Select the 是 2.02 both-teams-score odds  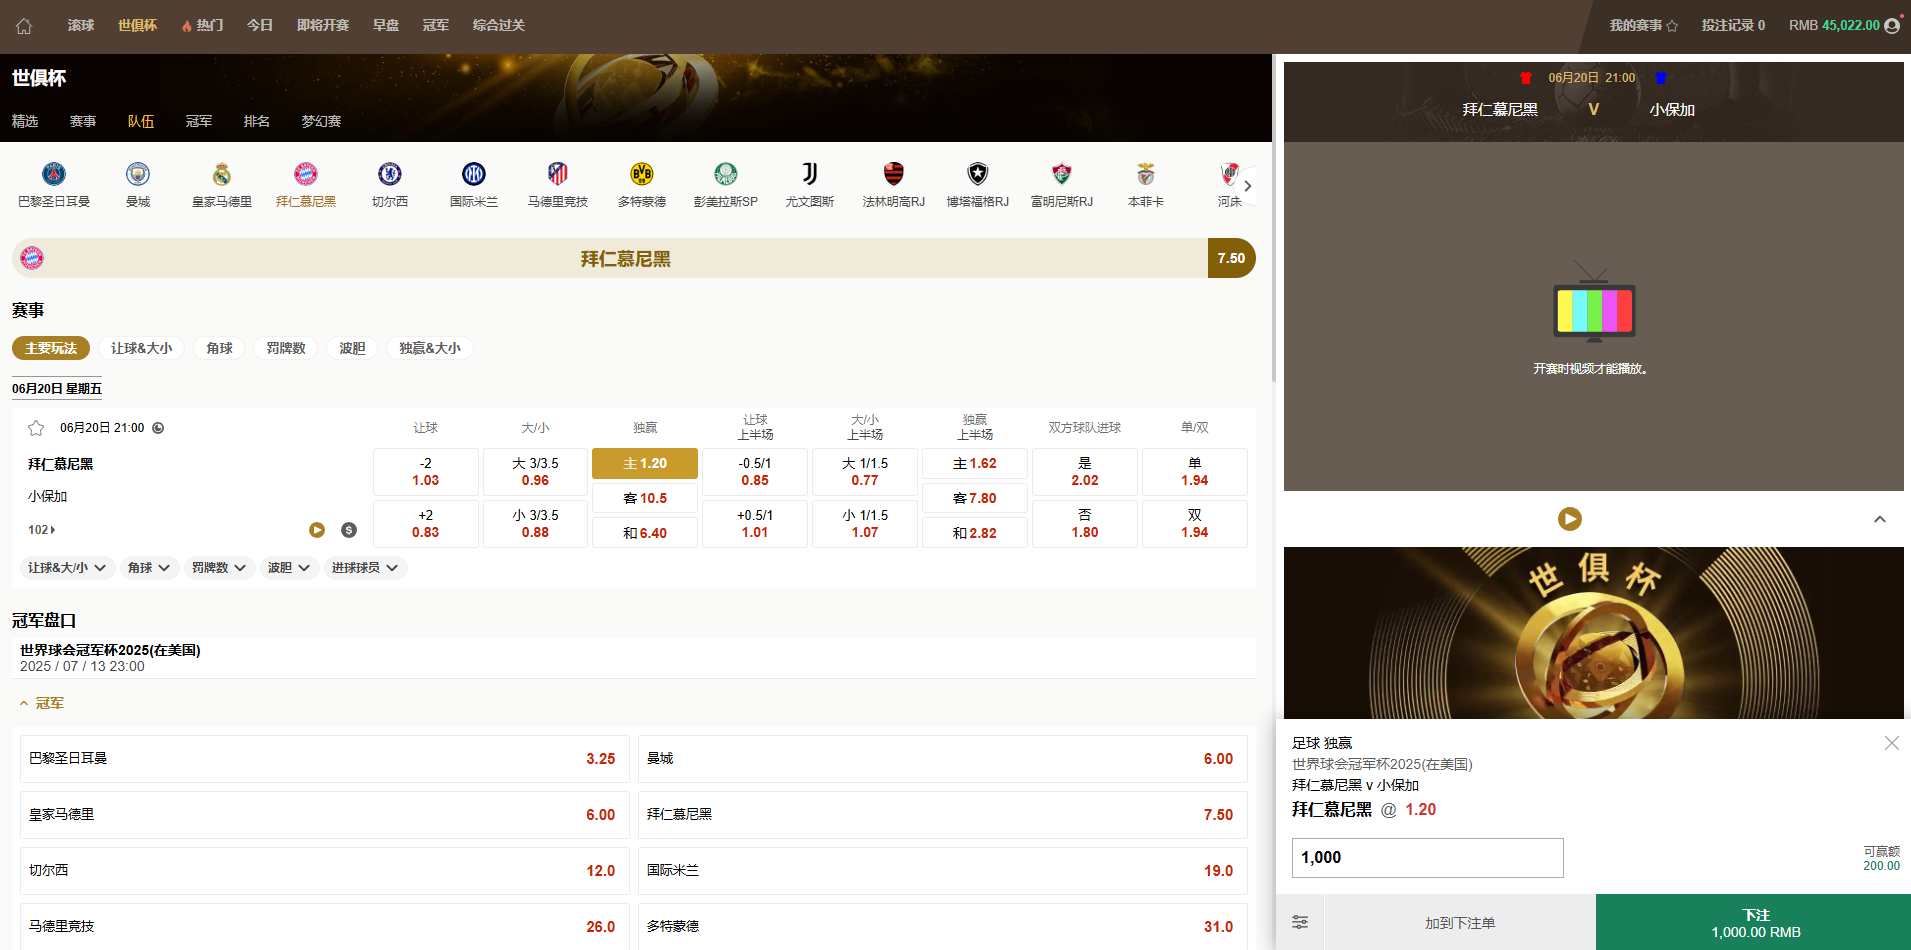point(1084,472)
